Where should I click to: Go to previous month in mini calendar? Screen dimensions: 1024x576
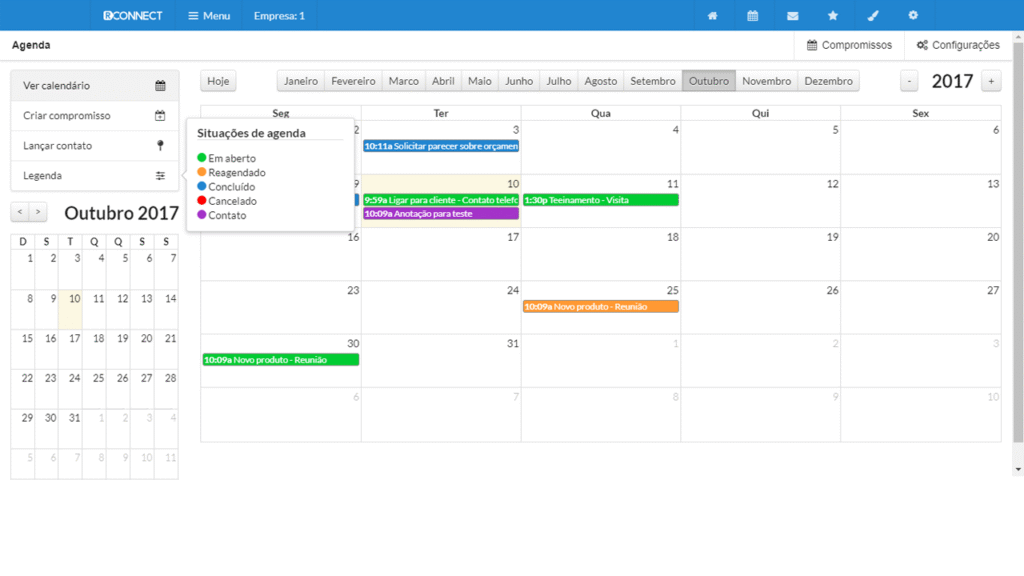click(20, 212)
